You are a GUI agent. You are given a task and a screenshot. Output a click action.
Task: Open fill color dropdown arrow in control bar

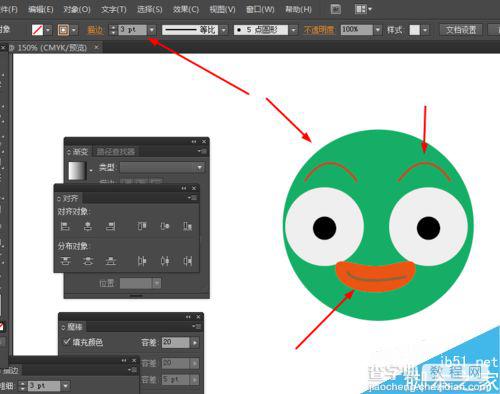[48, 30]
